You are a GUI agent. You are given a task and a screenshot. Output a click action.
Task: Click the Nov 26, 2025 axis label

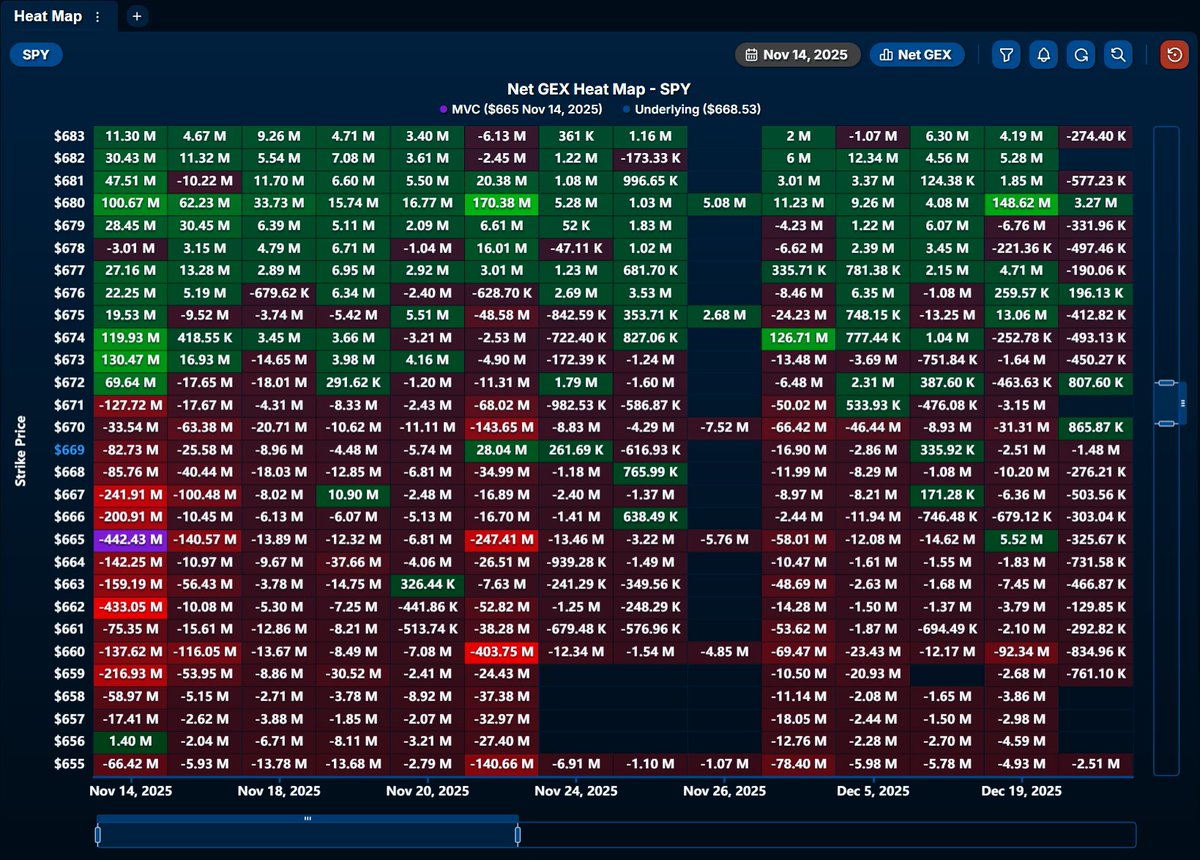tap(724, 791)
